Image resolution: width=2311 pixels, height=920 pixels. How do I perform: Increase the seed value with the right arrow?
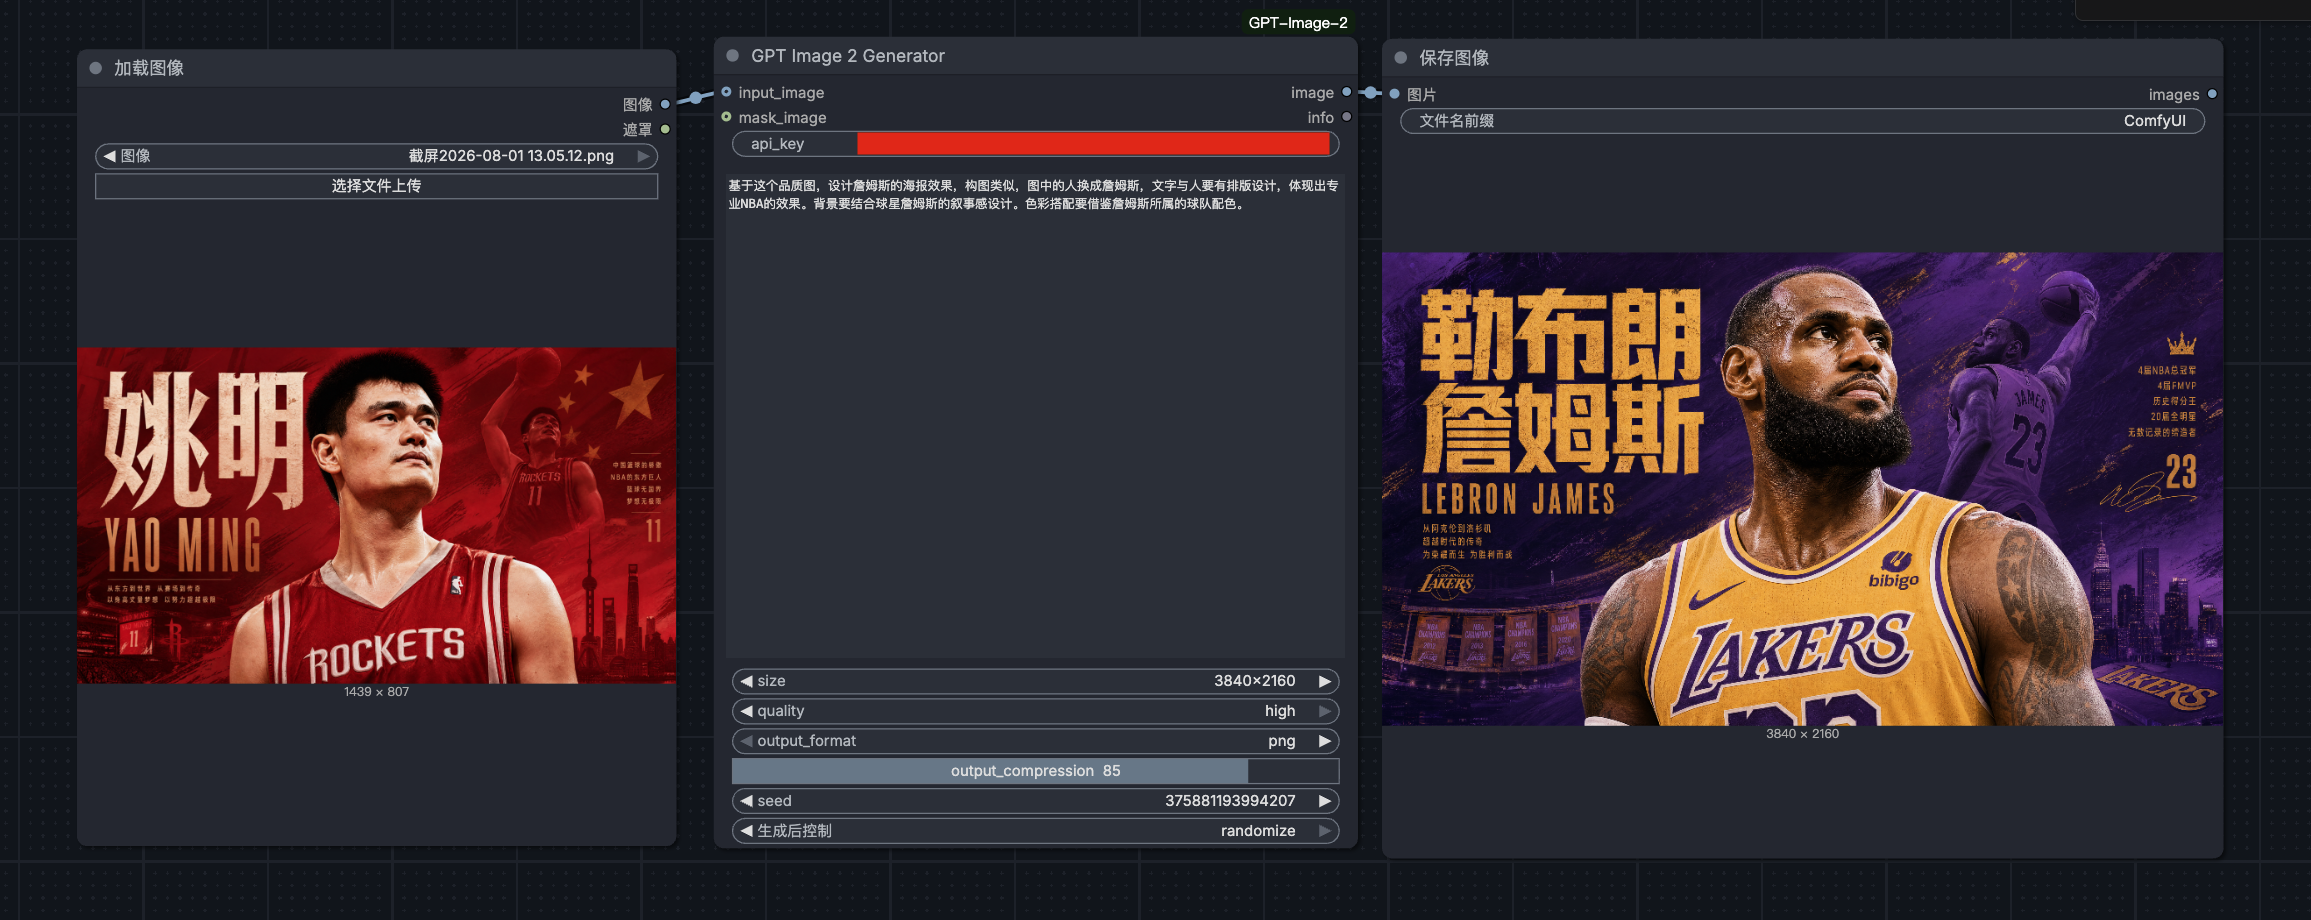coord(1325,801)
